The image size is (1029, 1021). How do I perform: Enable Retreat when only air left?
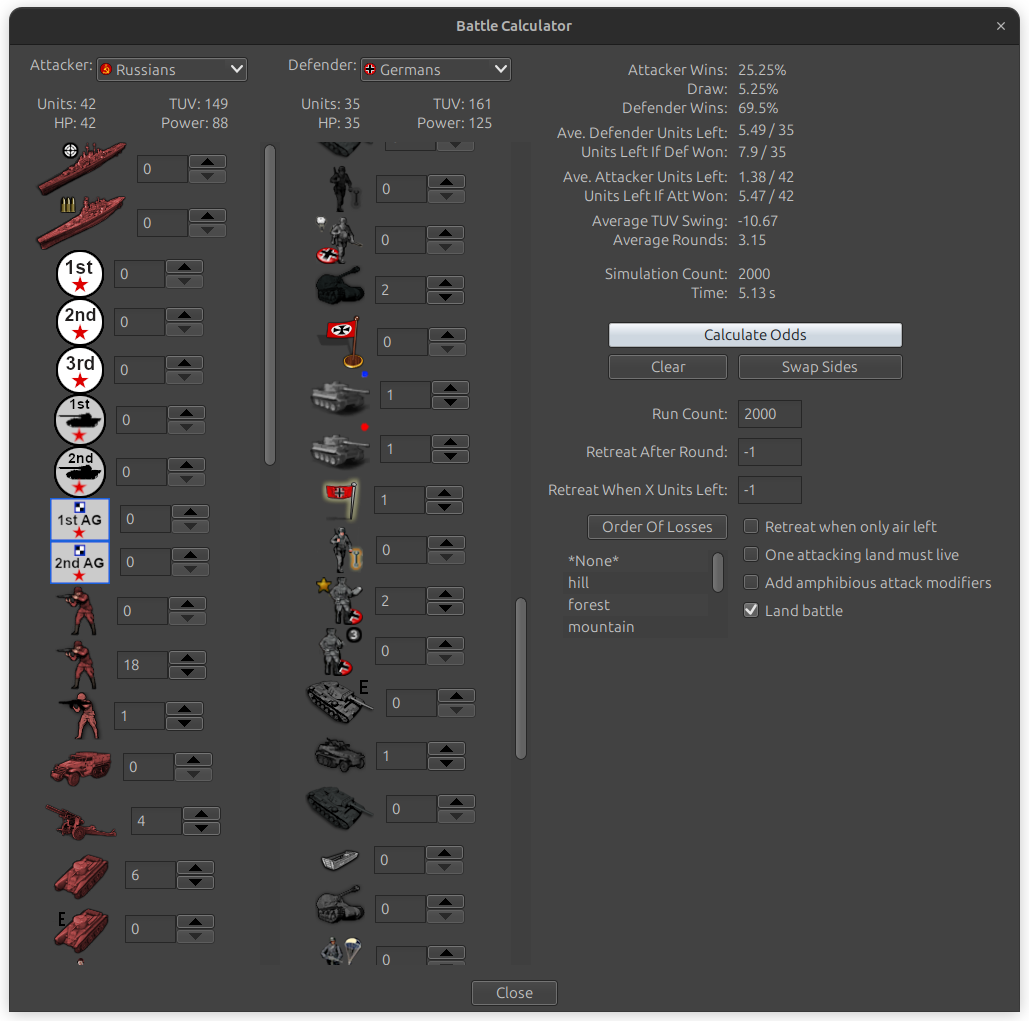751,526
